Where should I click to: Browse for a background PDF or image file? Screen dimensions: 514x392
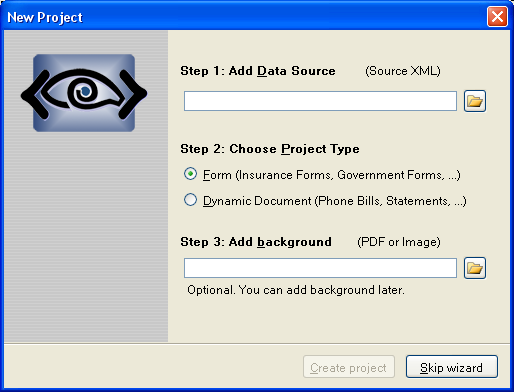(x=475, y=268)
